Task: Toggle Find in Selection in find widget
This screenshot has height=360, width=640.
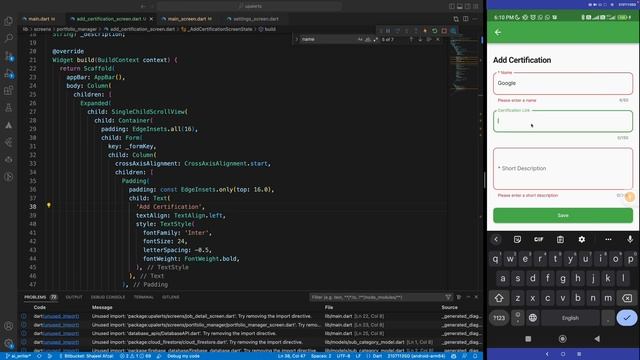Action: click(x=429, y=40)
